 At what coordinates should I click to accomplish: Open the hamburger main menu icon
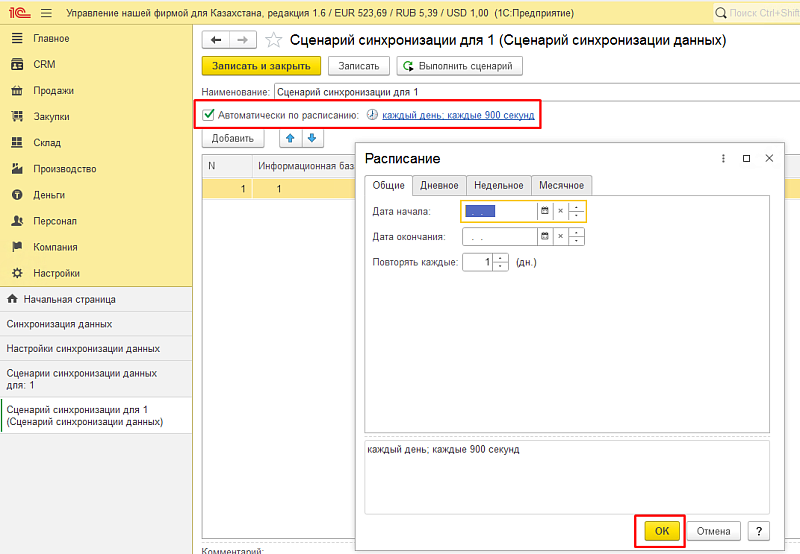tap(46, 13)
